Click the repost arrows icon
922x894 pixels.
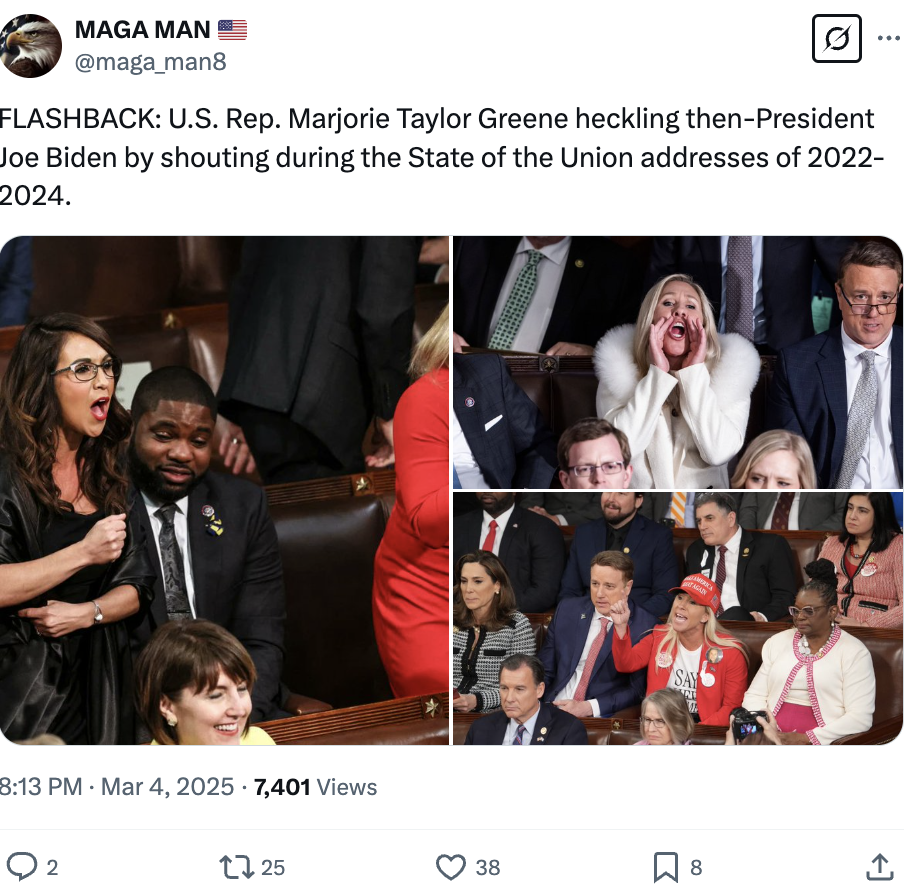(x=236, y=867)
